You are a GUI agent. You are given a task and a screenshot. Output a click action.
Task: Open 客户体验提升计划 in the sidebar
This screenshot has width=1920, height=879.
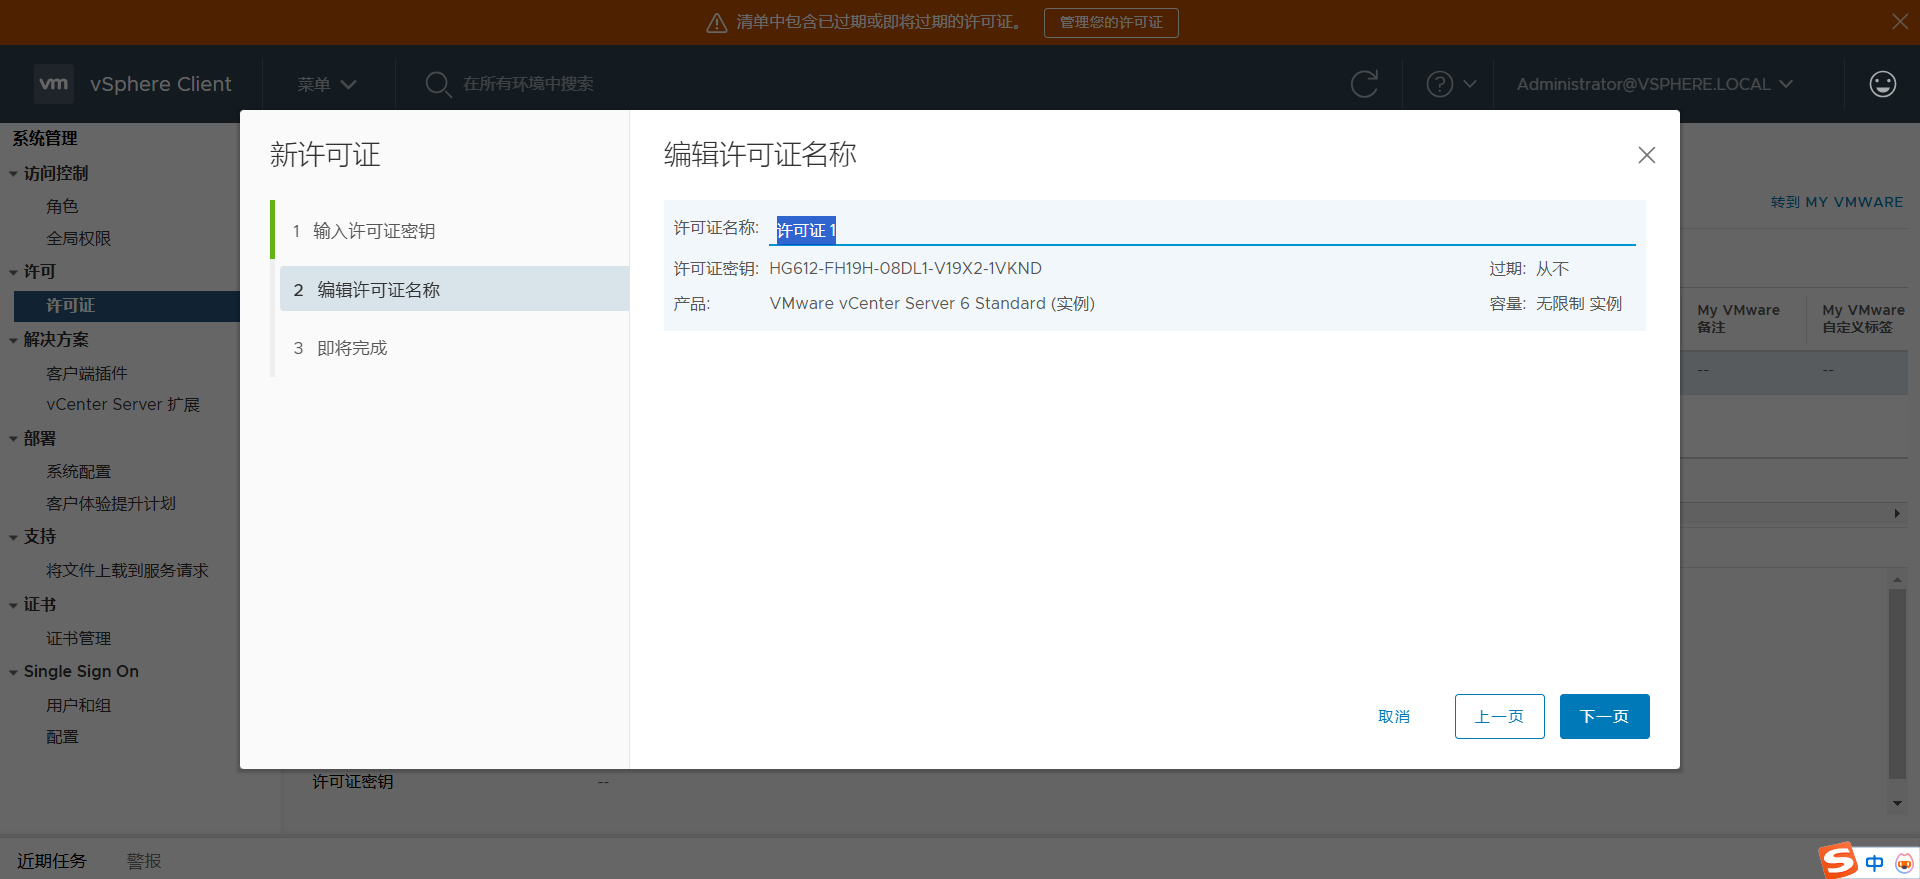pyautogui.click(x=111, y=503)
